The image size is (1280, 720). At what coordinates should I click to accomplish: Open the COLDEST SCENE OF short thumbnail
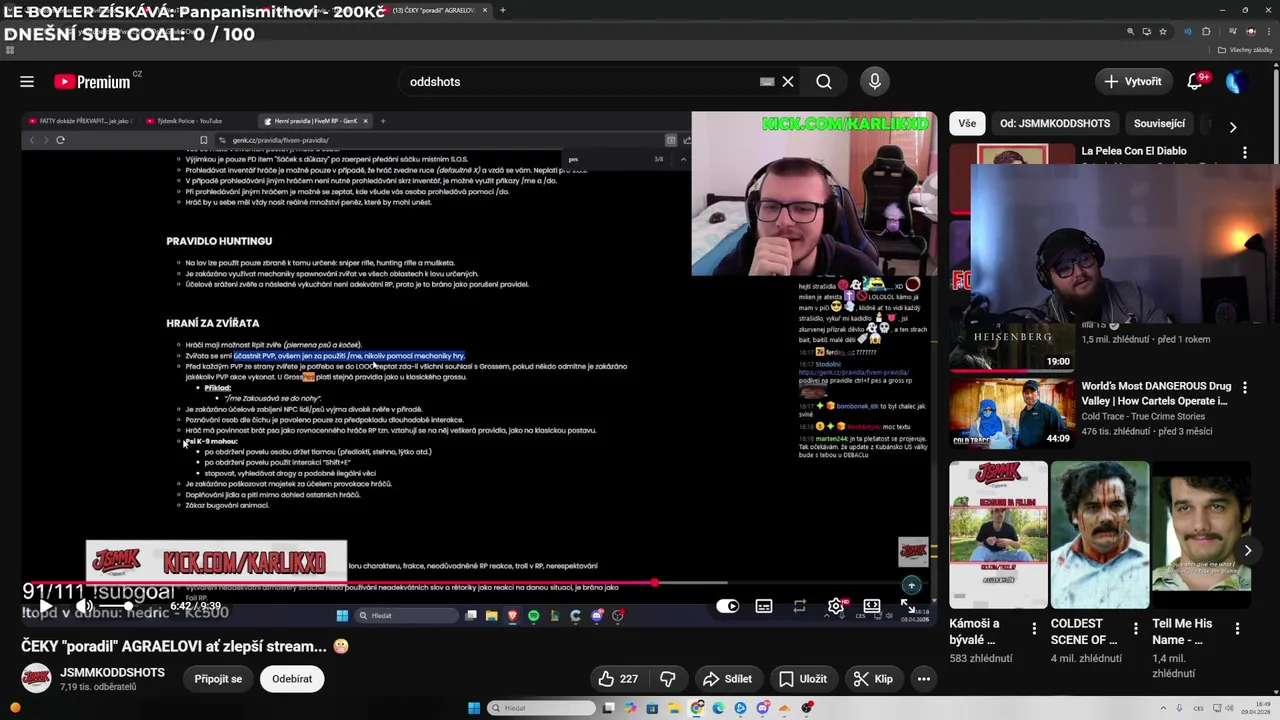[1100, 535]
